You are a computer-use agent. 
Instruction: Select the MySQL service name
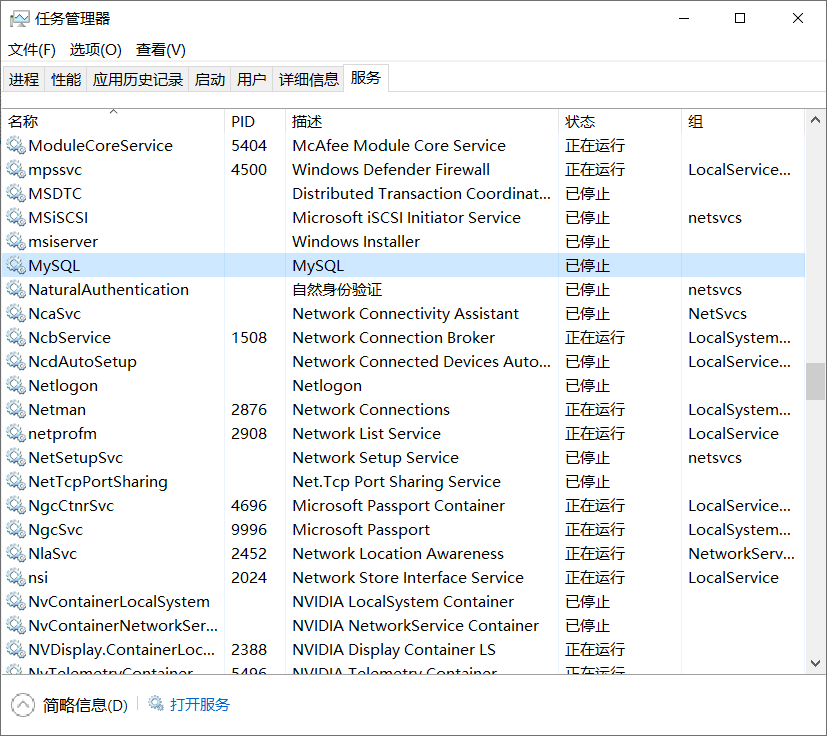pos(54,265)
